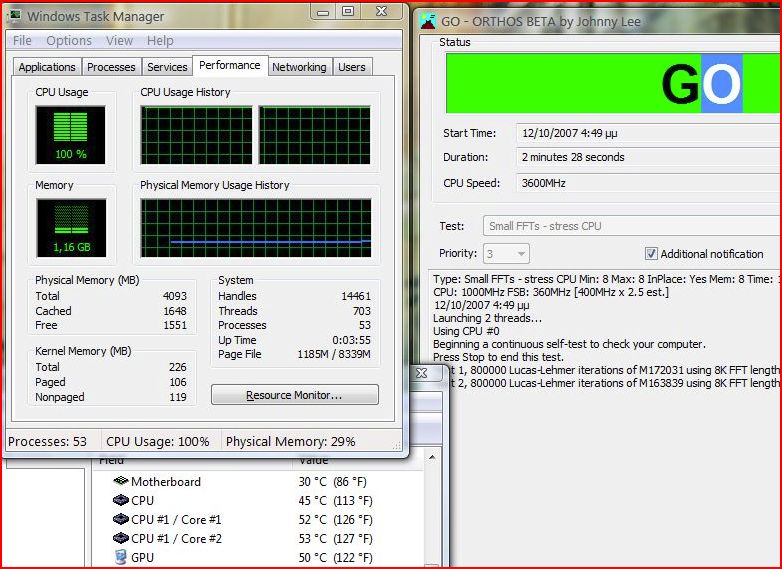The width and height of the screenshot is (782, 569).
Task: Toggle the Additional notification checkbox
Action: point(651,253)
